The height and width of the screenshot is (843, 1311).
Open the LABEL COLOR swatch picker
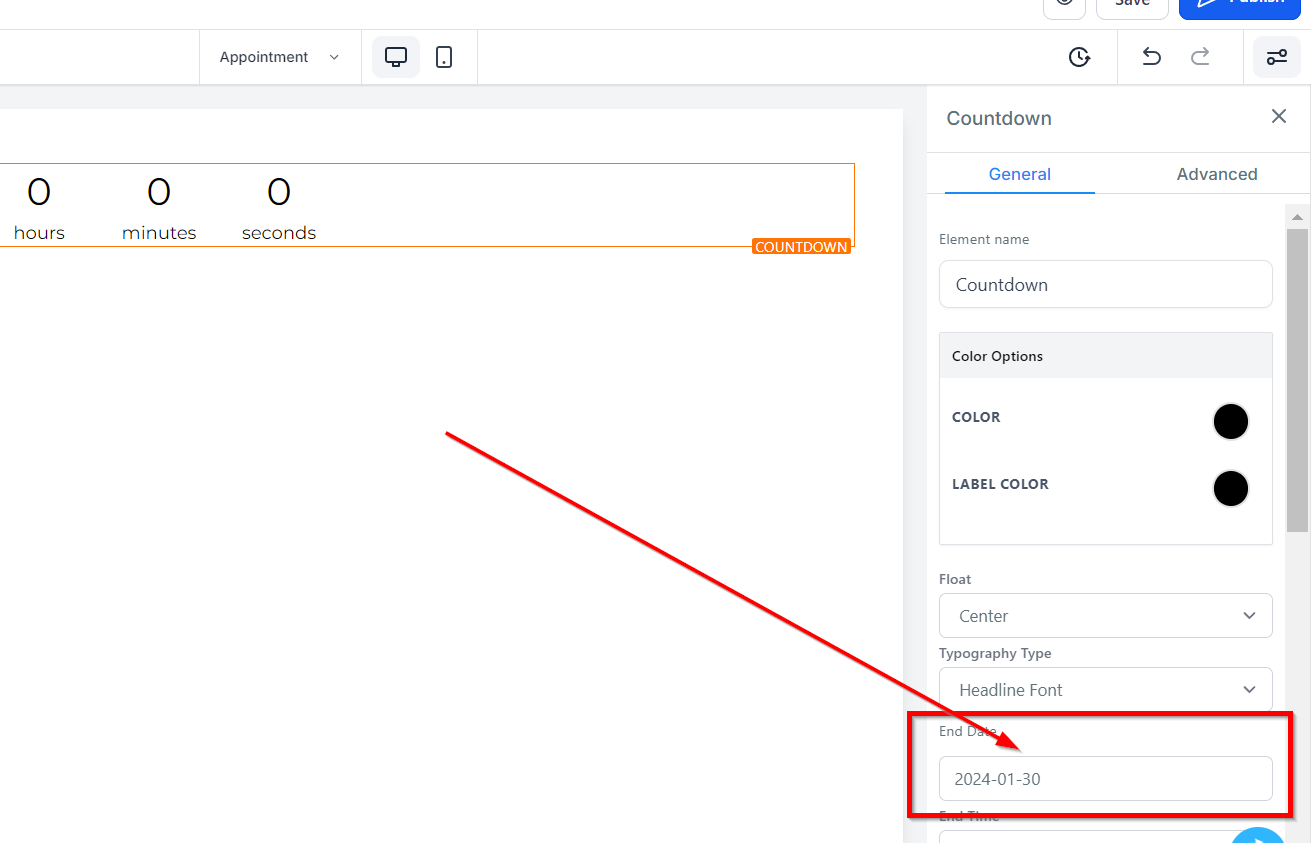[1230, 489]
